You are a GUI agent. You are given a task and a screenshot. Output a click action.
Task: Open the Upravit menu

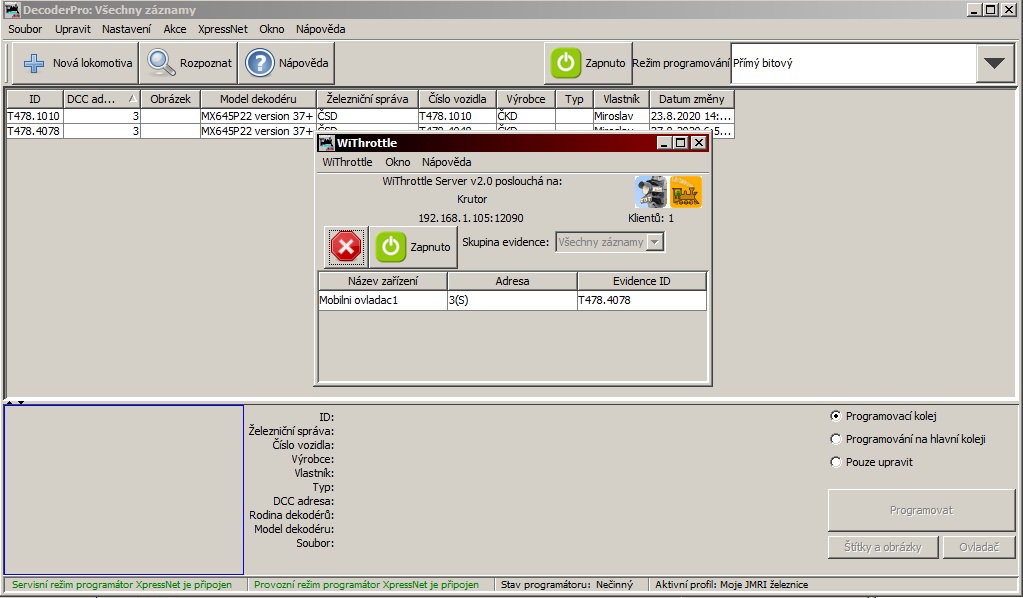click(x=73, y=29)
